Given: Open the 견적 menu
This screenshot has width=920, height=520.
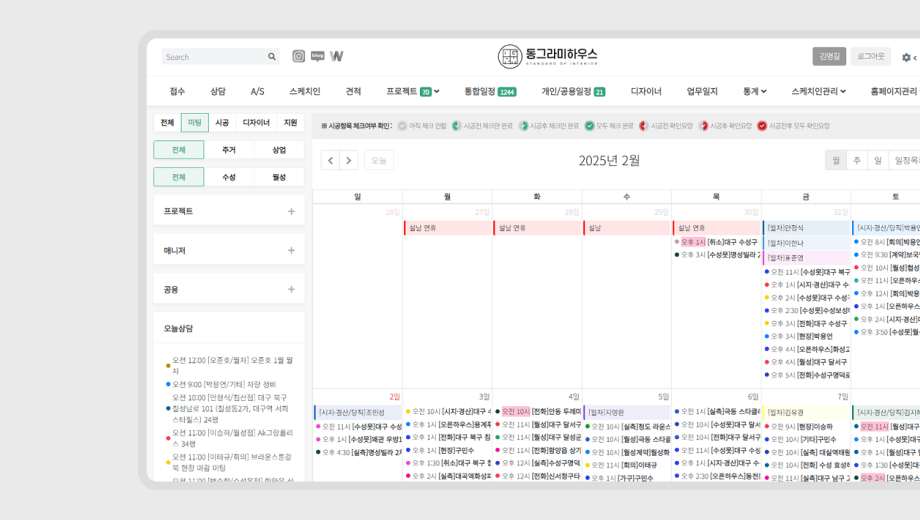Looking at the screenshot, I should 353,92.
